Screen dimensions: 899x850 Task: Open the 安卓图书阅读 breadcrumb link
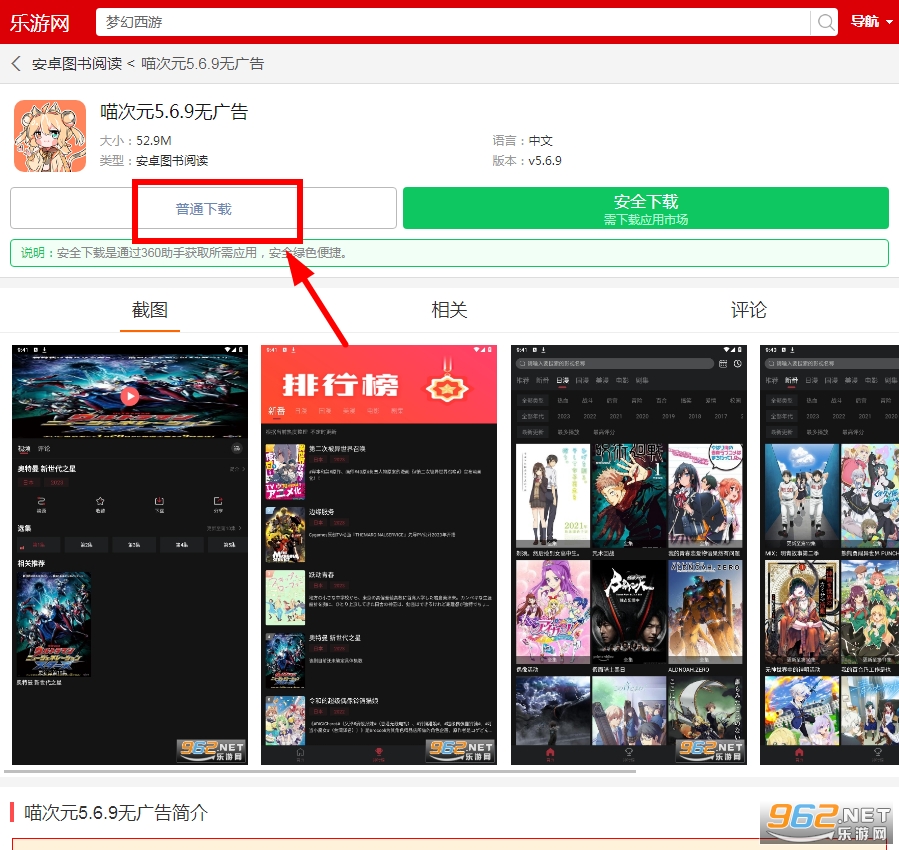[x=77, y=64]
